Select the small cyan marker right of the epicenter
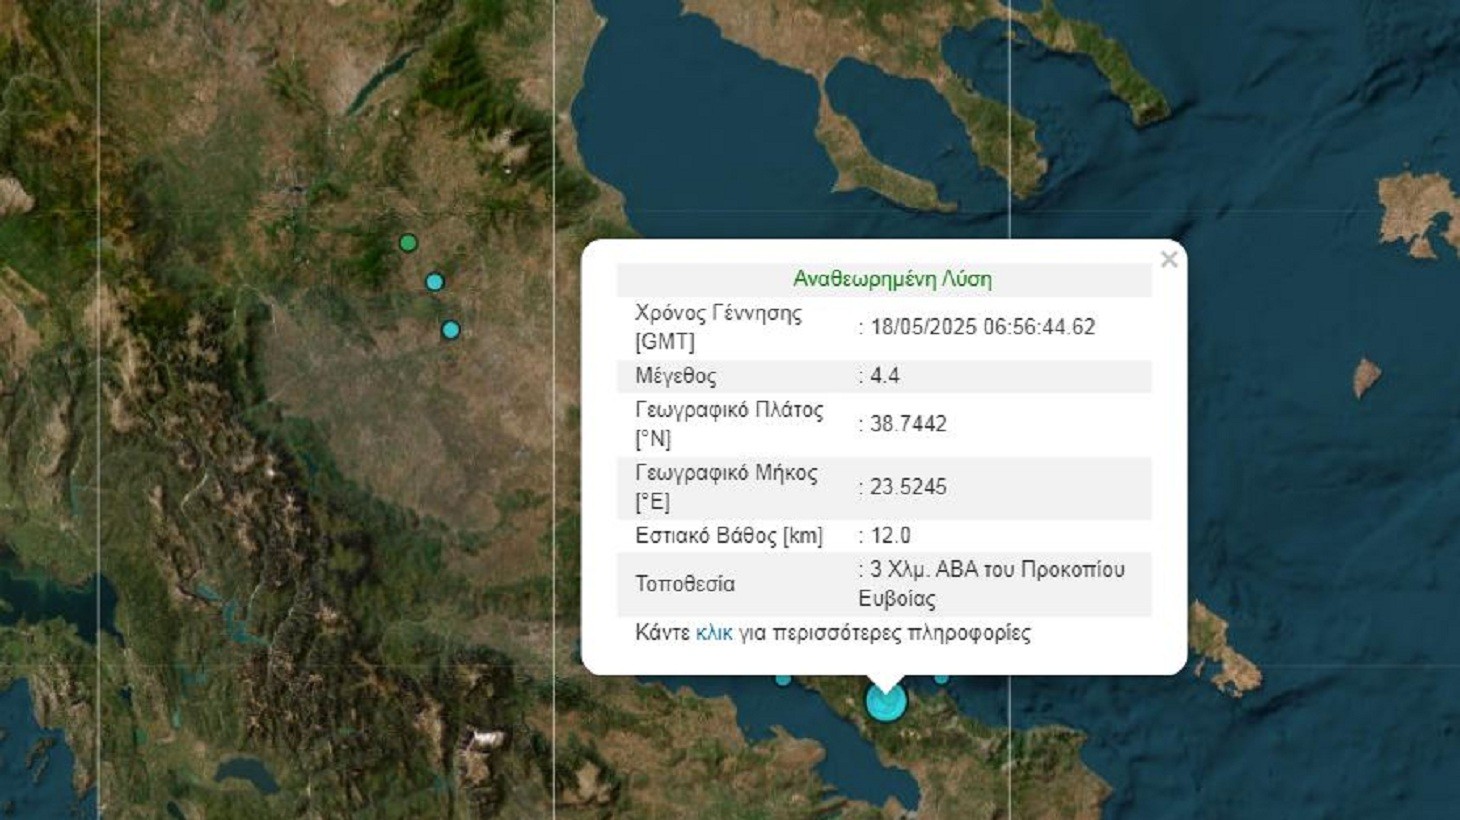 [x=941, y=679]
